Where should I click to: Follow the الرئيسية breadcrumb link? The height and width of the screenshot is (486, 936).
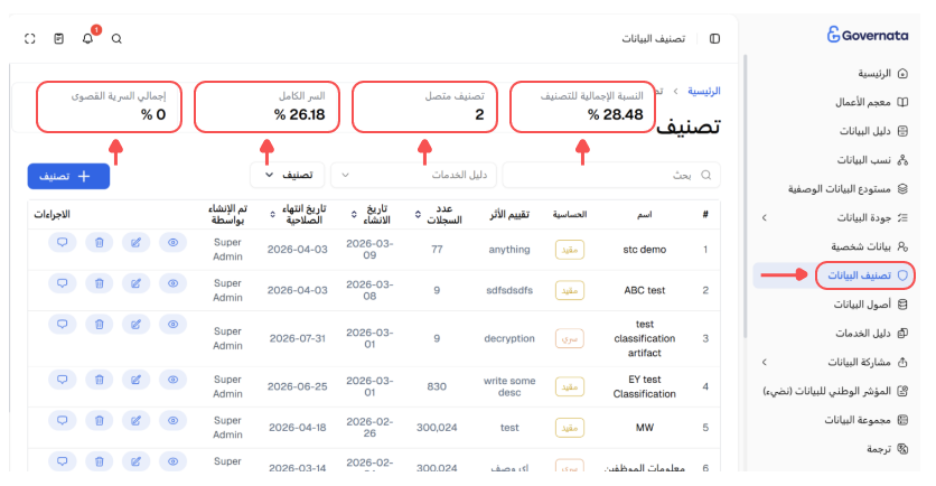click(704, 91)
